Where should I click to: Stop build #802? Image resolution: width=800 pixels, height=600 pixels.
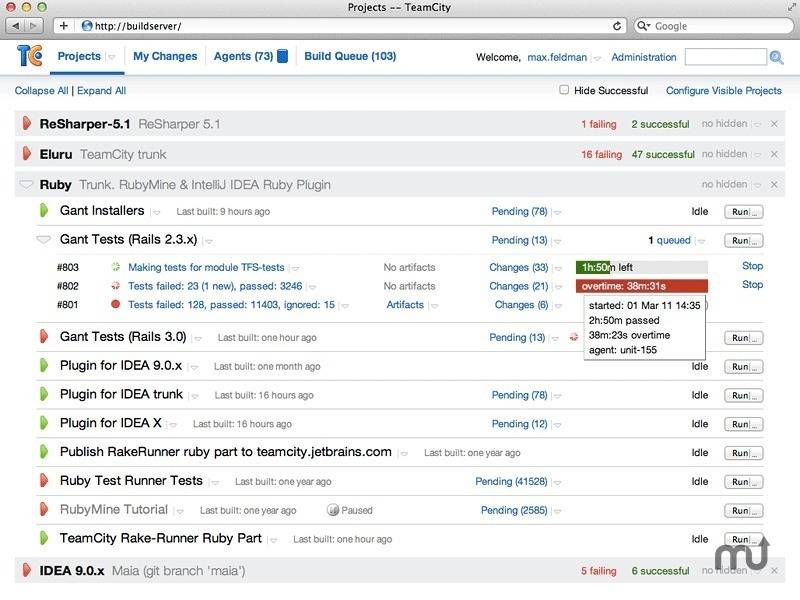(753, 284)
